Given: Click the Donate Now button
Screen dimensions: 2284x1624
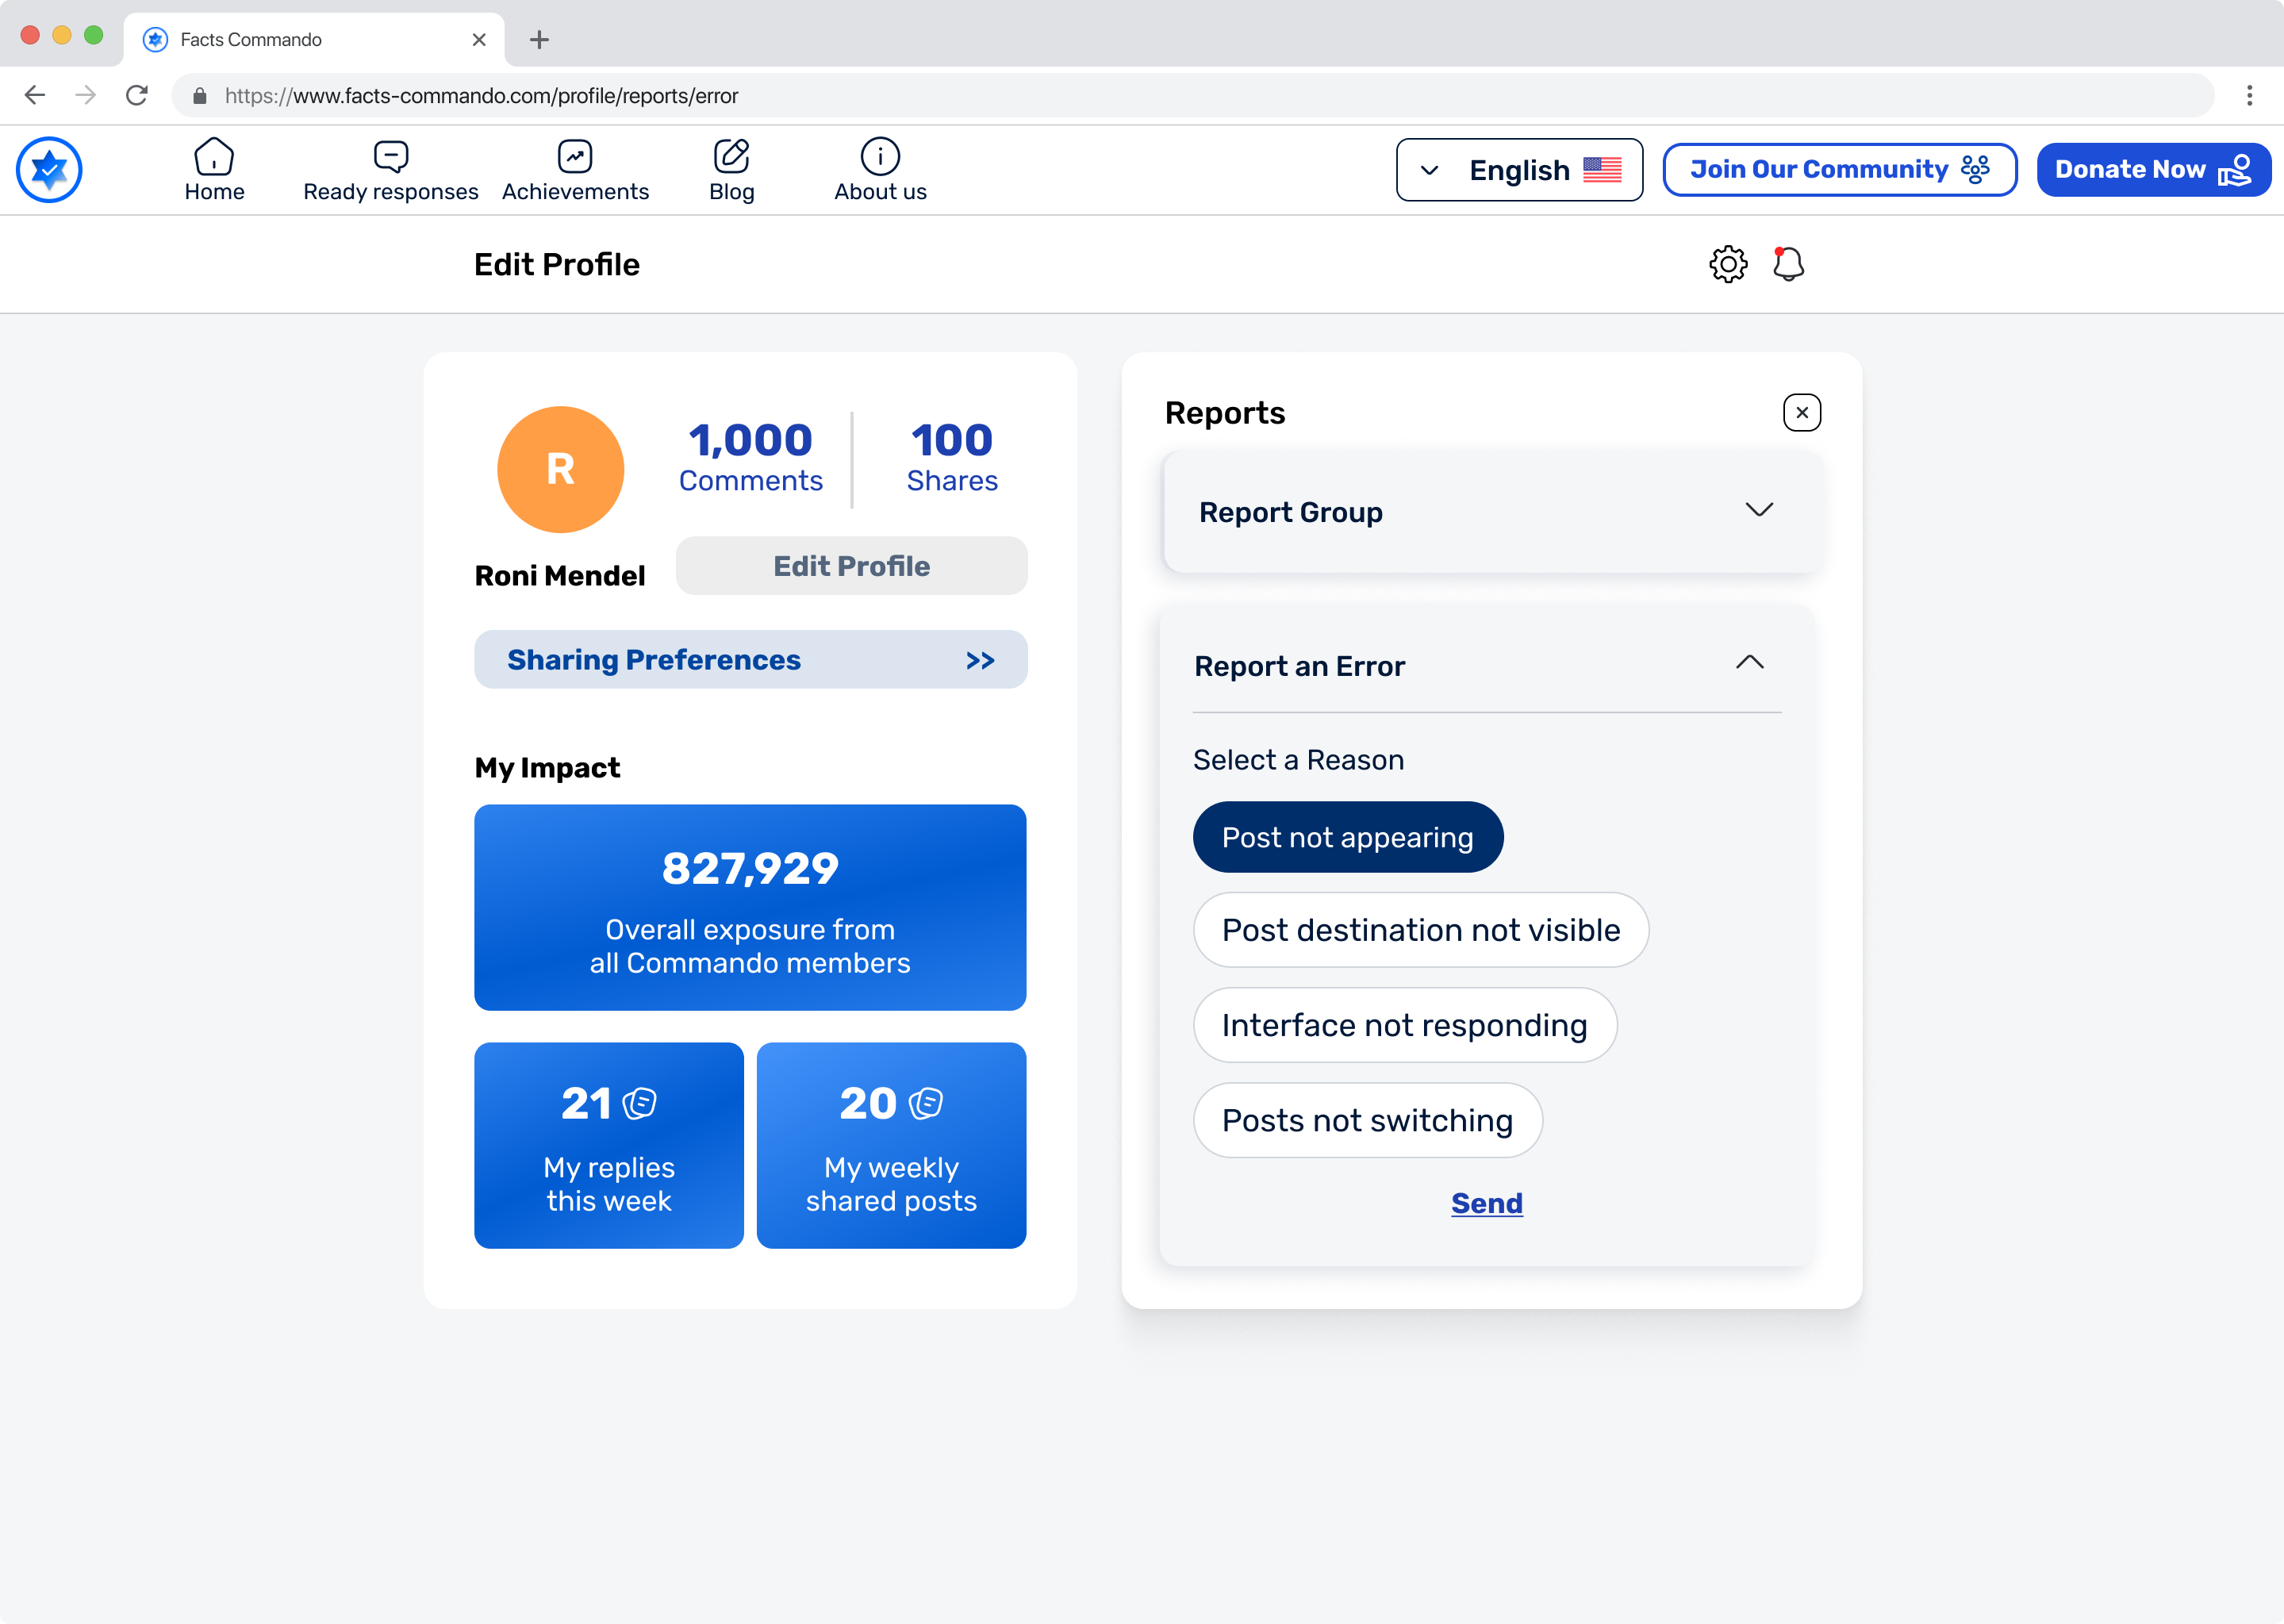Looking at the screenshot, I should (2154, 170).
